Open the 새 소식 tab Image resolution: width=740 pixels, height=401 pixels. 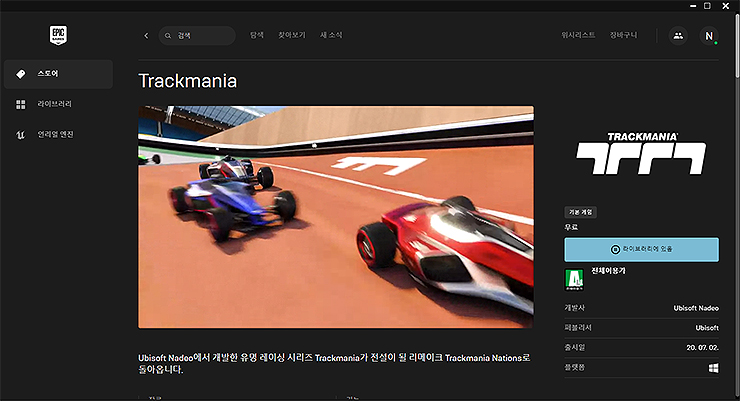click(x=331, y=35)
